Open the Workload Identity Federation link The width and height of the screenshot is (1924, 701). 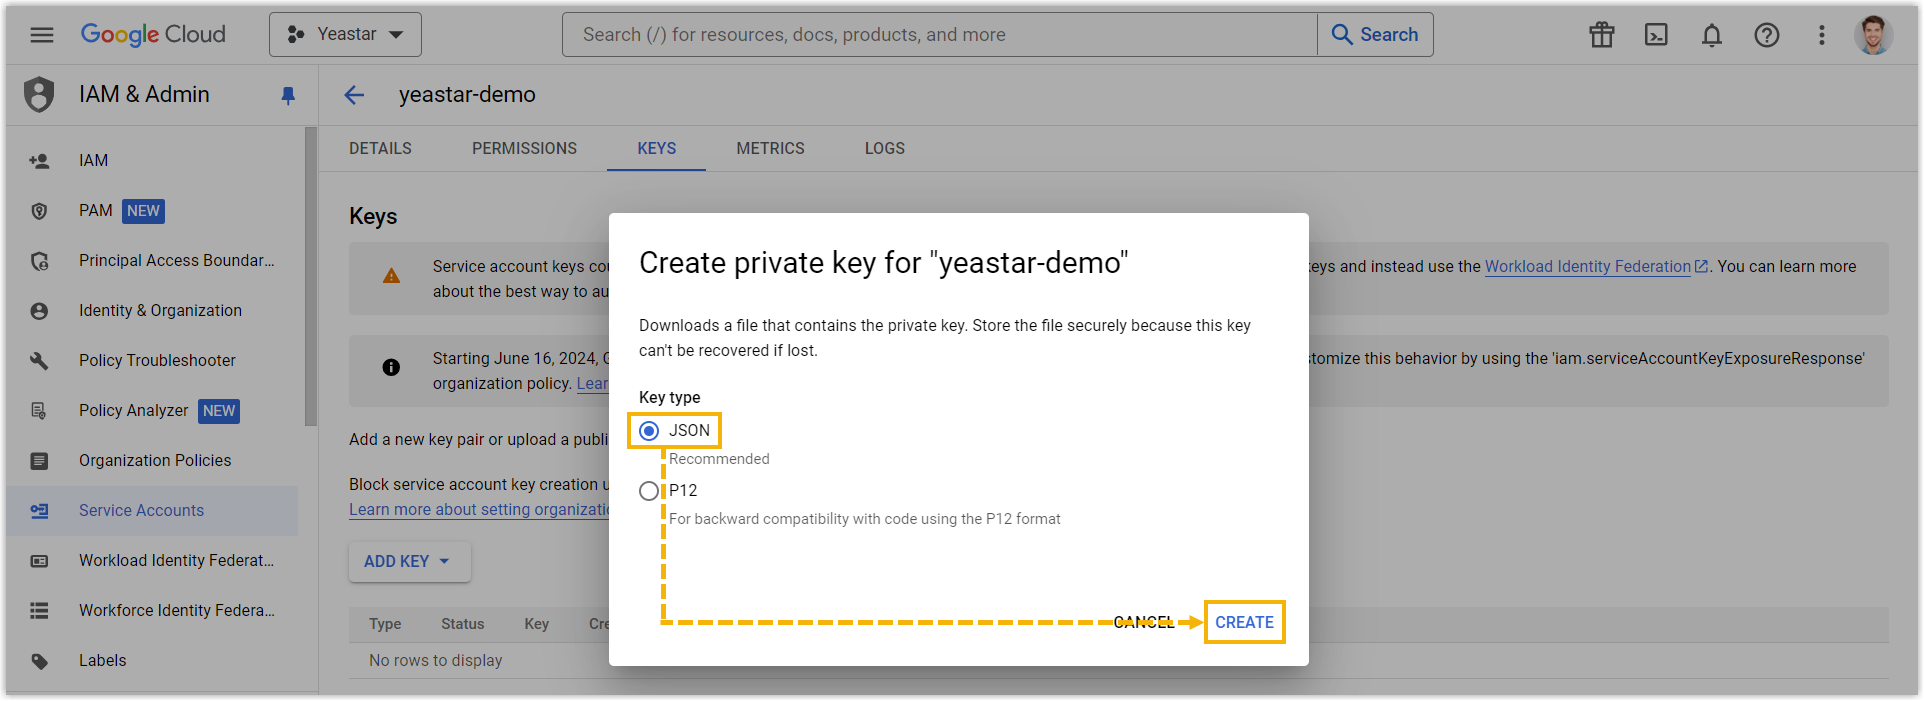point(1587,267)
